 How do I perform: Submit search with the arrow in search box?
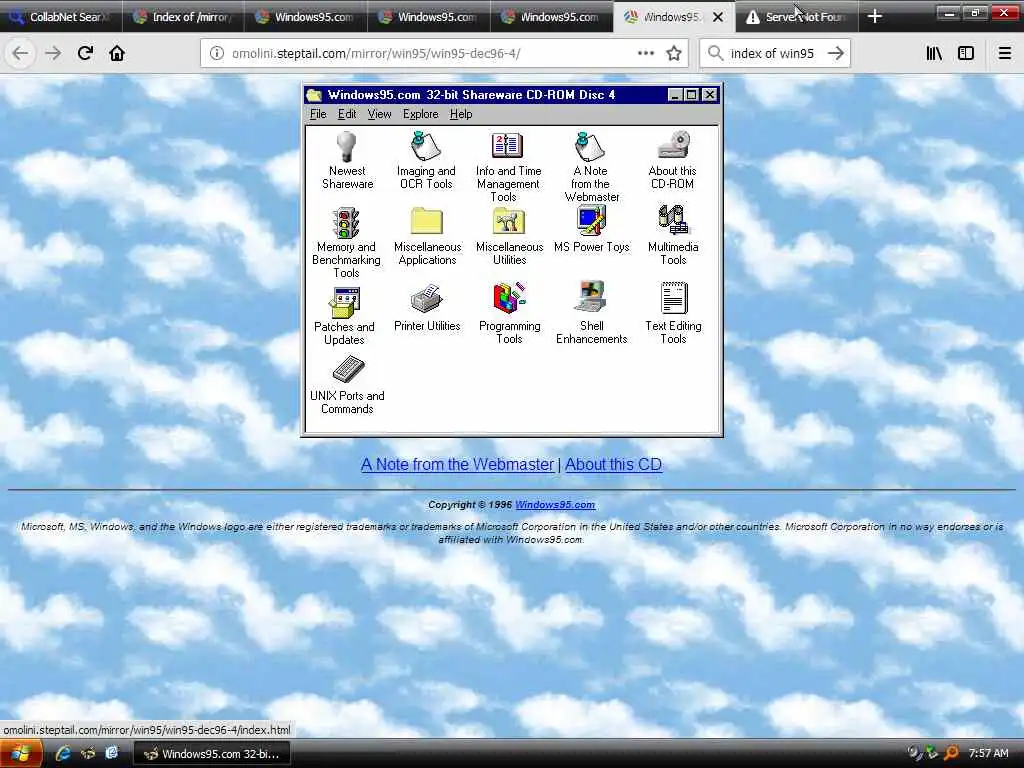tap(836, 54)
